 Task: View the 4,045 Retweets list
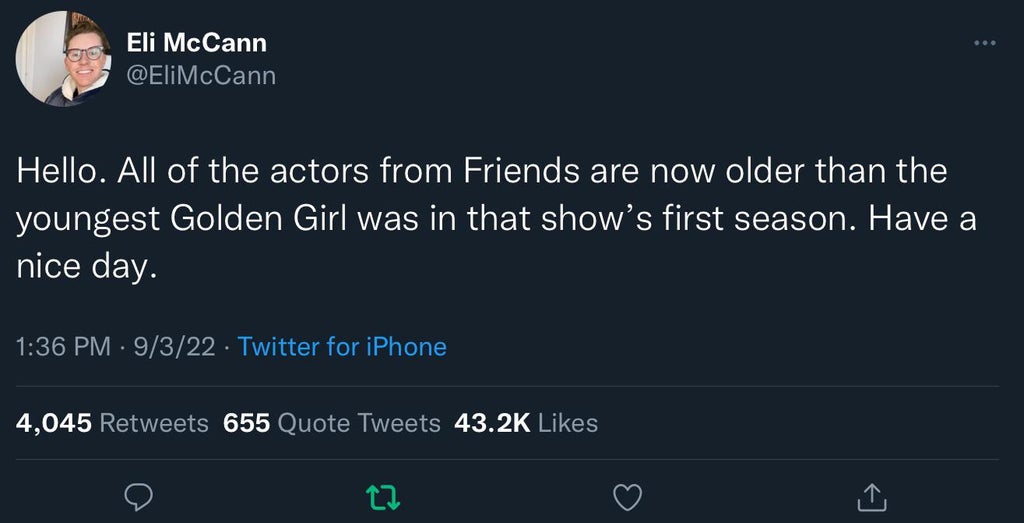(112, 423)
